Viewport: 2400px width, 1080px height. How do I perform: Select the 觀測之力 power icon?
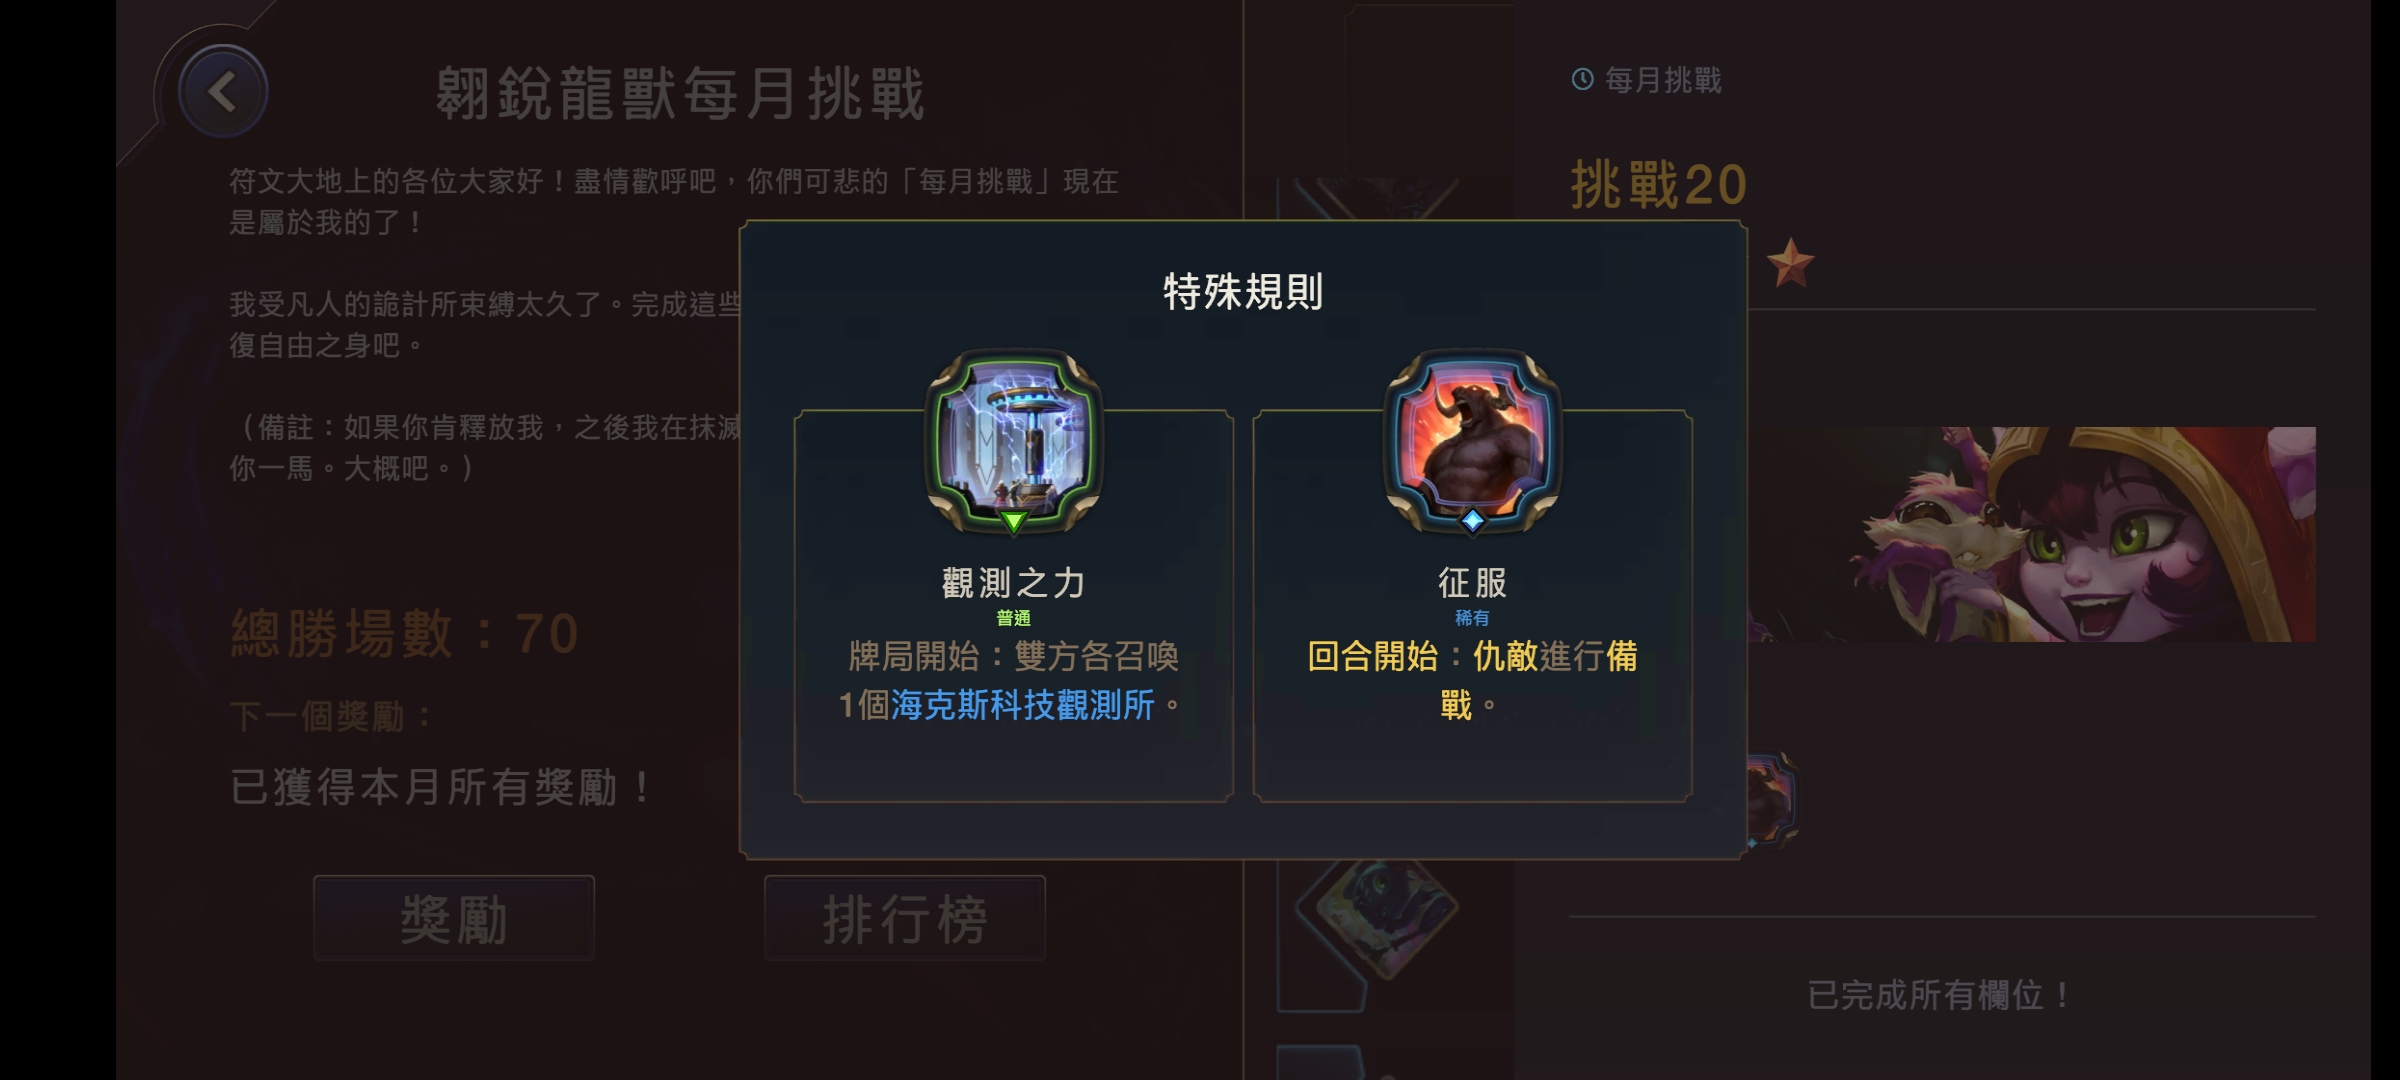1013,440
